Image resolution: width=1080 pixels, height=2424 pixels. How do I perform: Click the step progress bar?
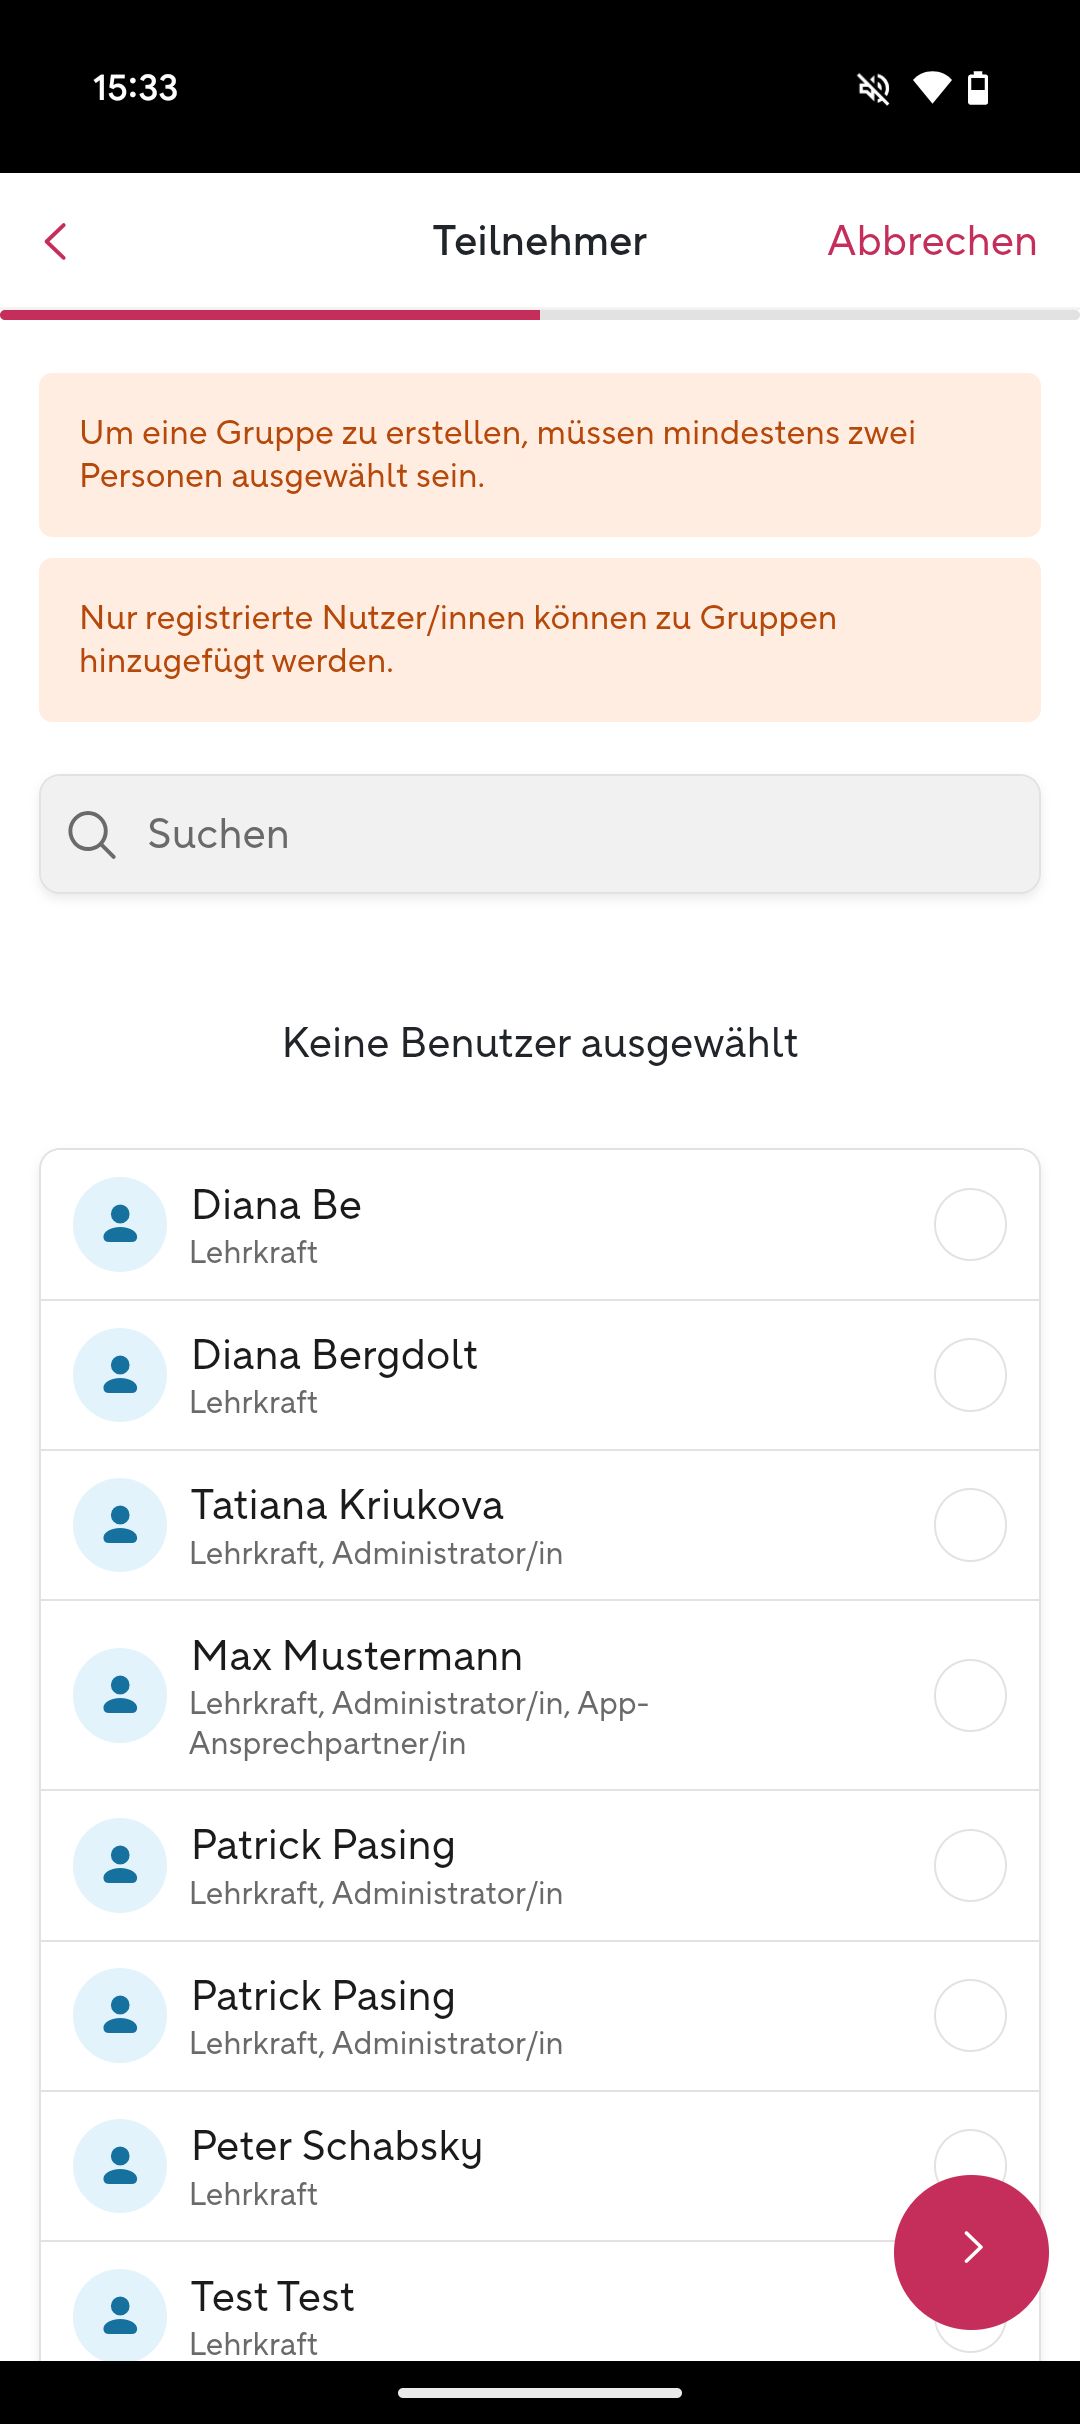point(540,315)
